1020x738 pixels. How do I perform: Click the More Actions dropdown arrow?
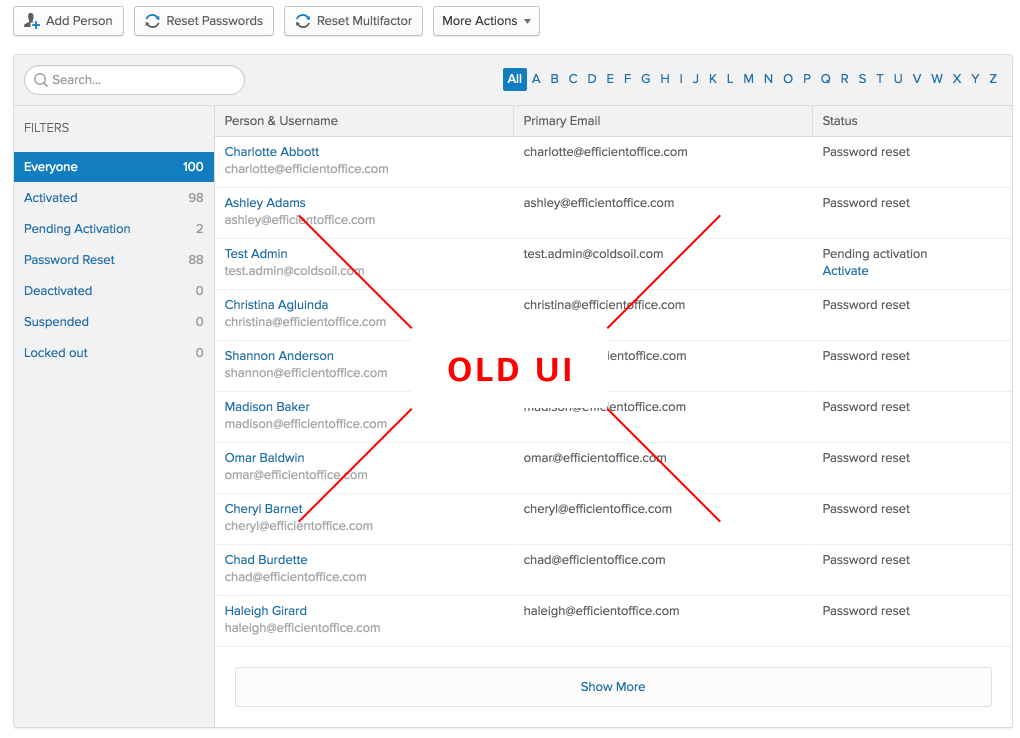coord(527,21)
